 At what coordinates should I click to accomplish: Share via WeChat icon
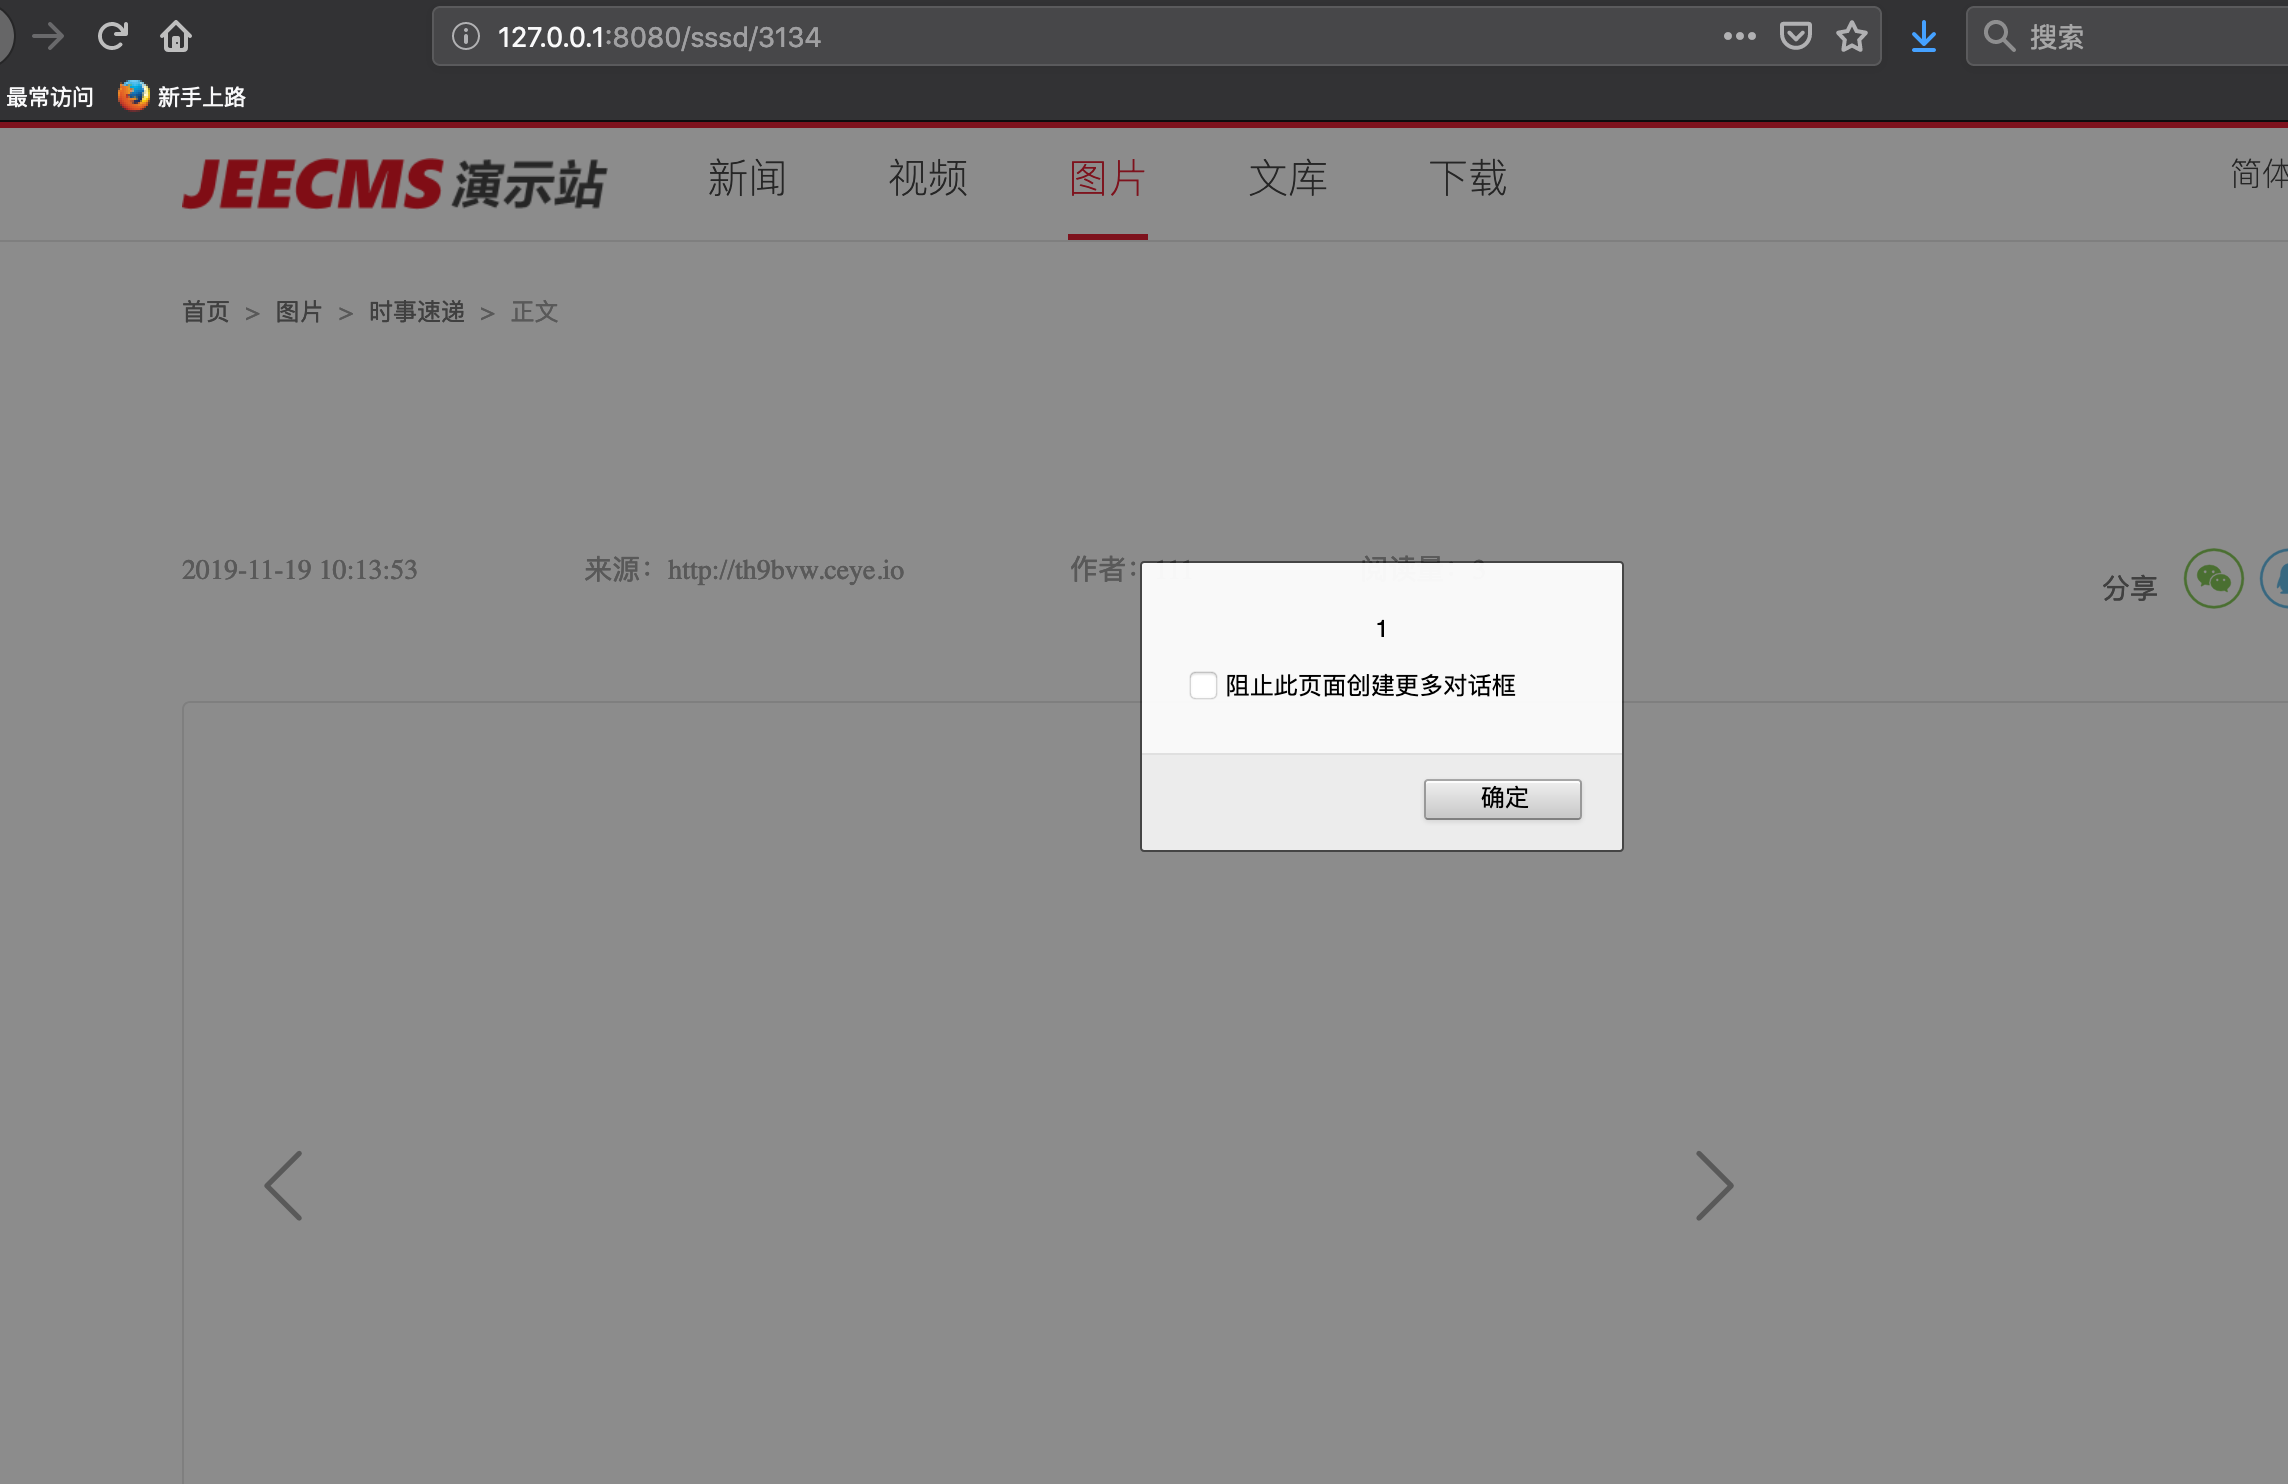(2213, 578)
